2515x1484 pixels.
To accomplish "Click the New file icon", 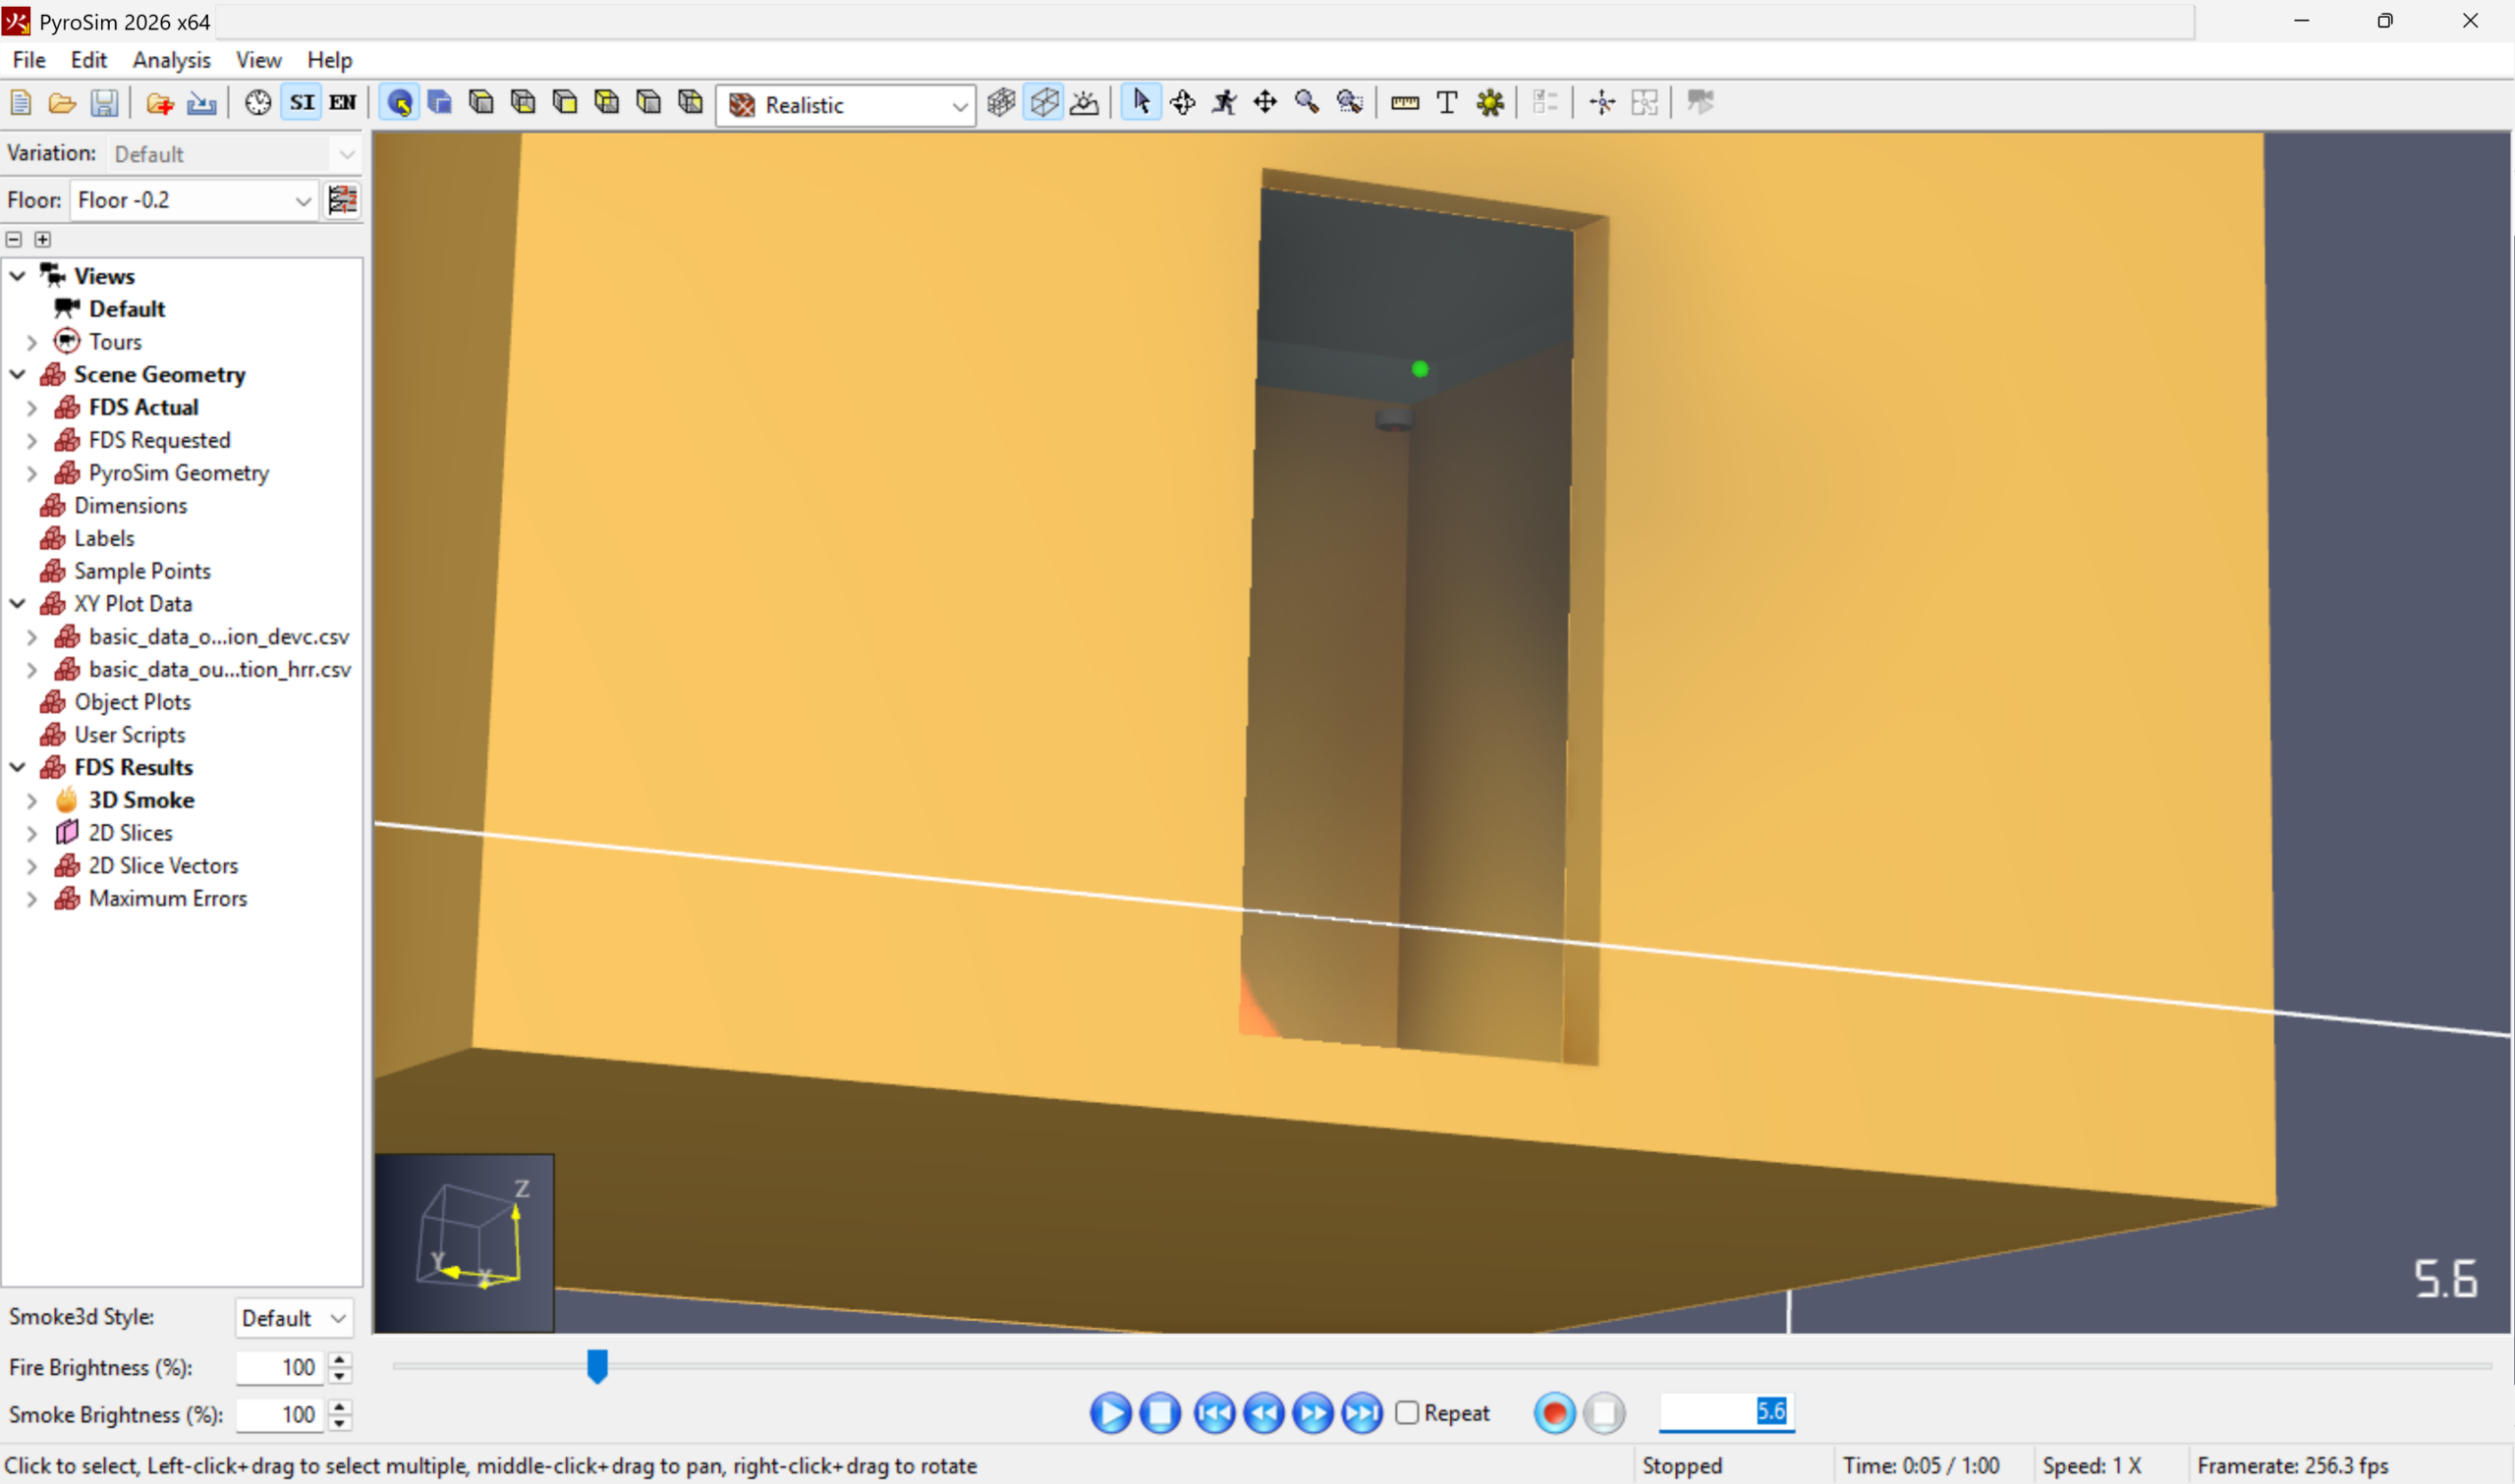I will tap(20, 103).
